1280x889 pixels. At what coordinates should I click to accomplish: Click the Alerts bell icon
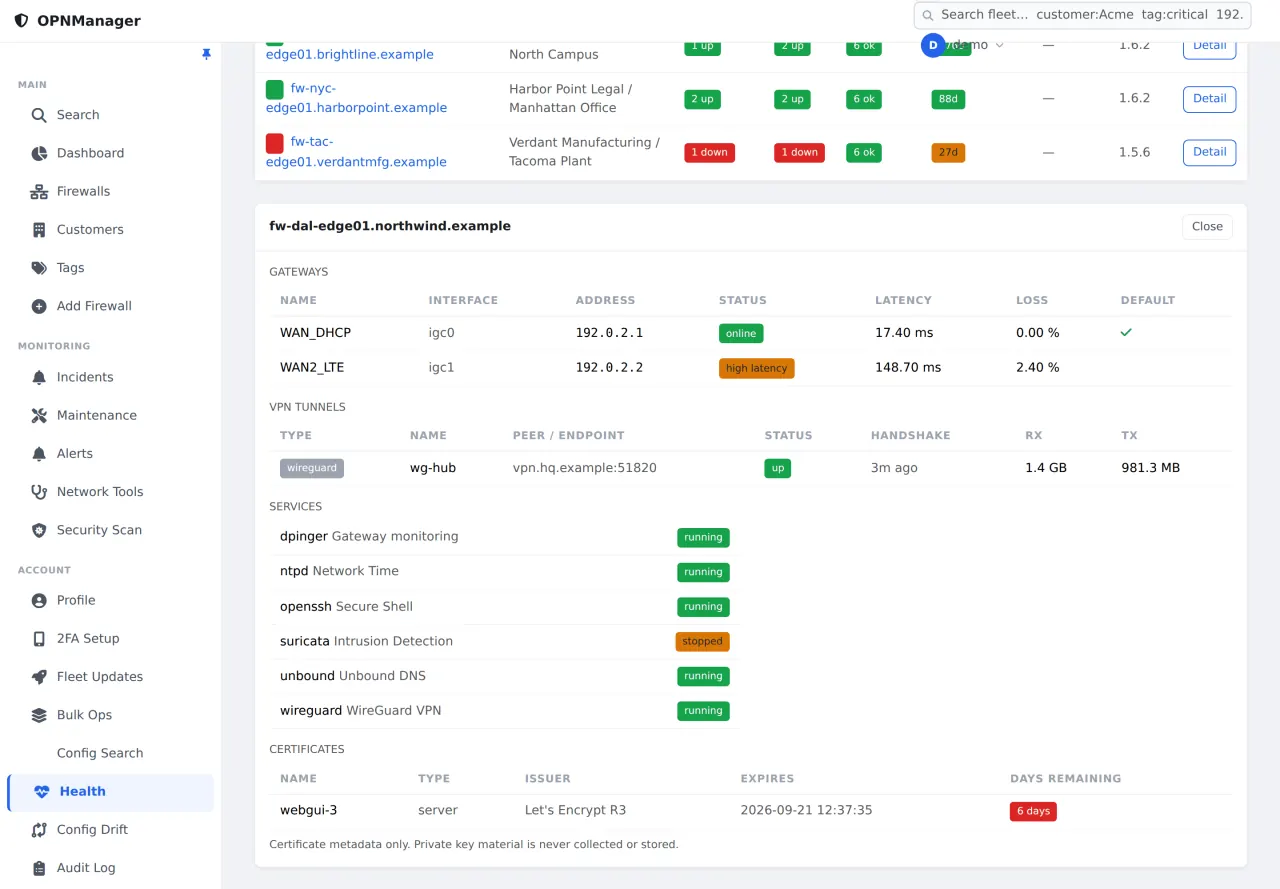point(39,453)
